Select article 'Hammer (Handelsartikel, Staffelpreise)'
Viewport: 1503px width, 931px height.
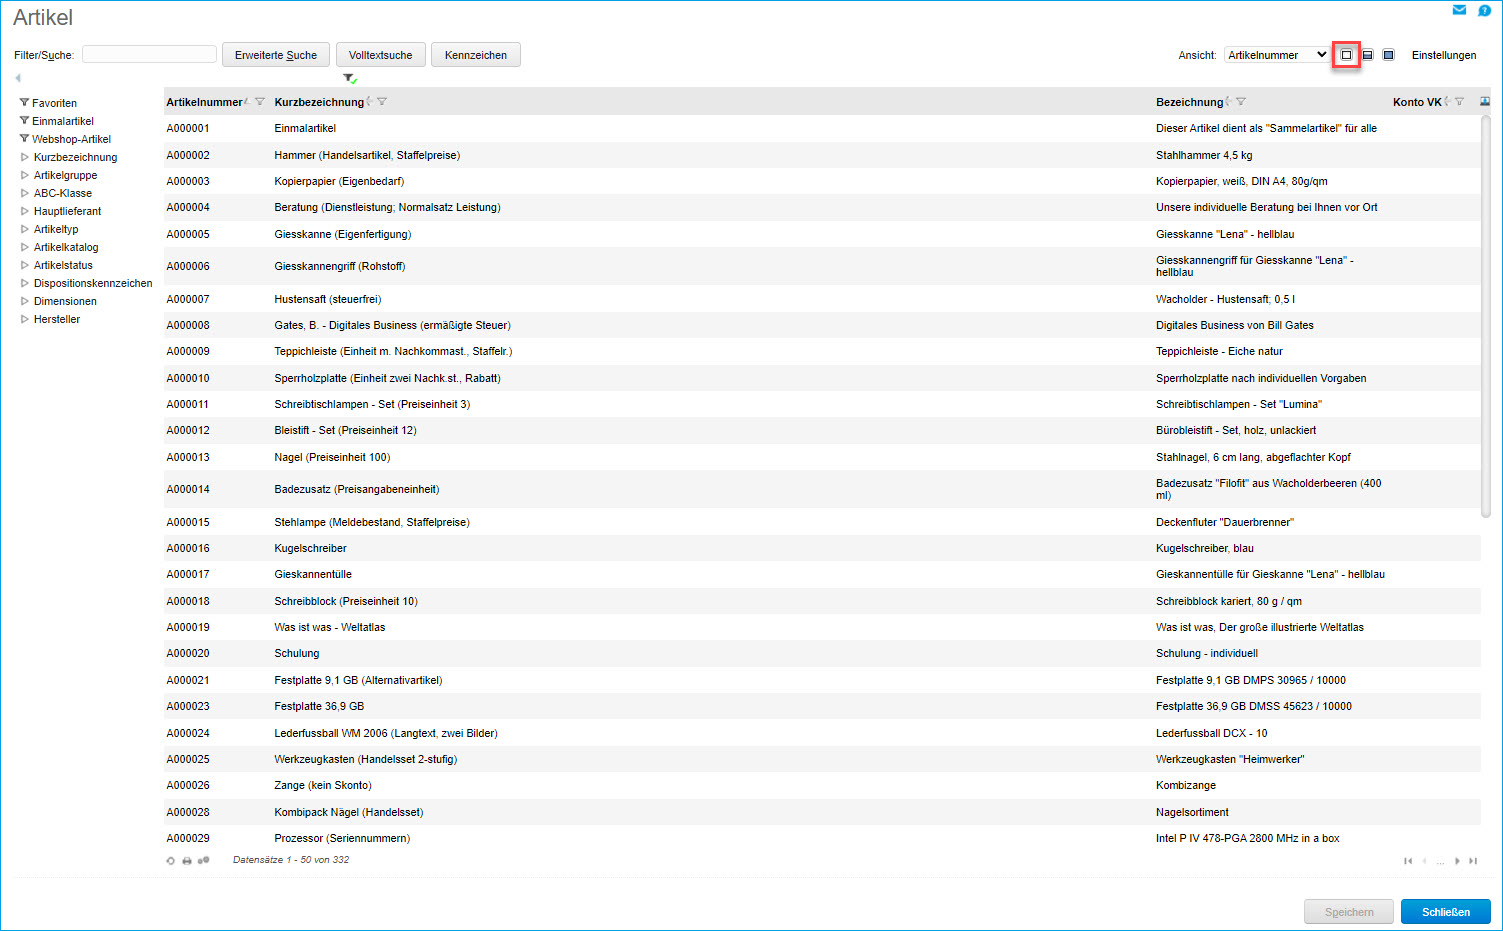pos(367,155)
